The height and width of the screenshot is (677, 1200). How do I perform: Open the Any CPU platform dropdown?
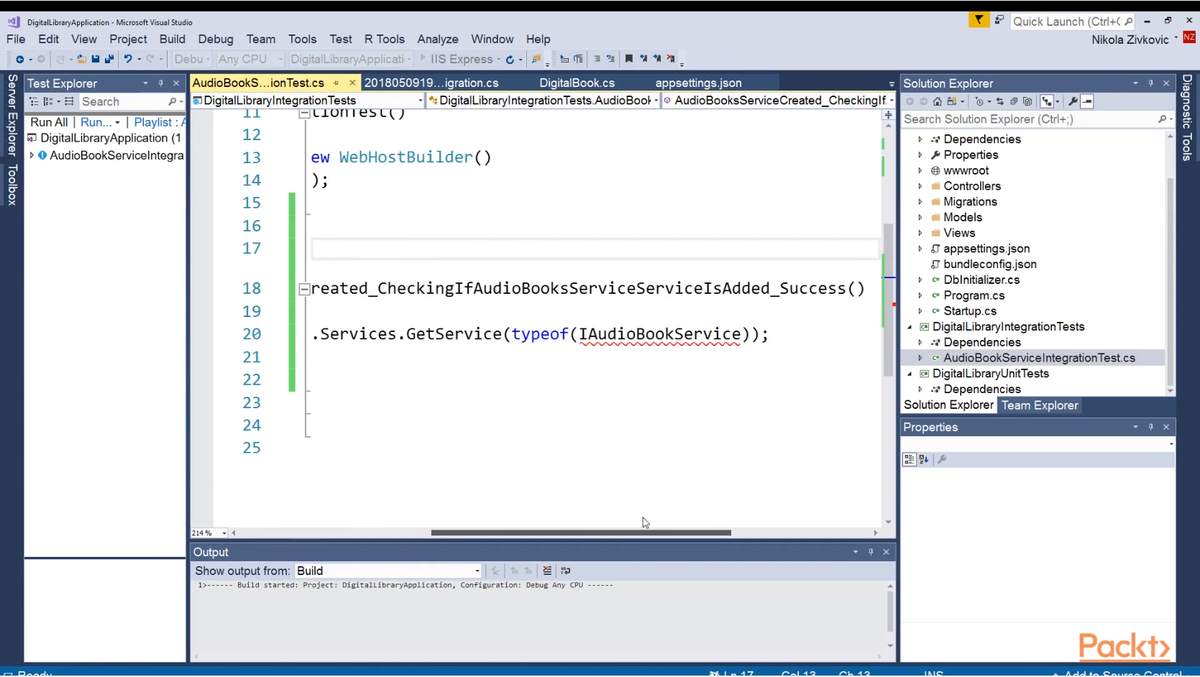click(x=250, y=59)
